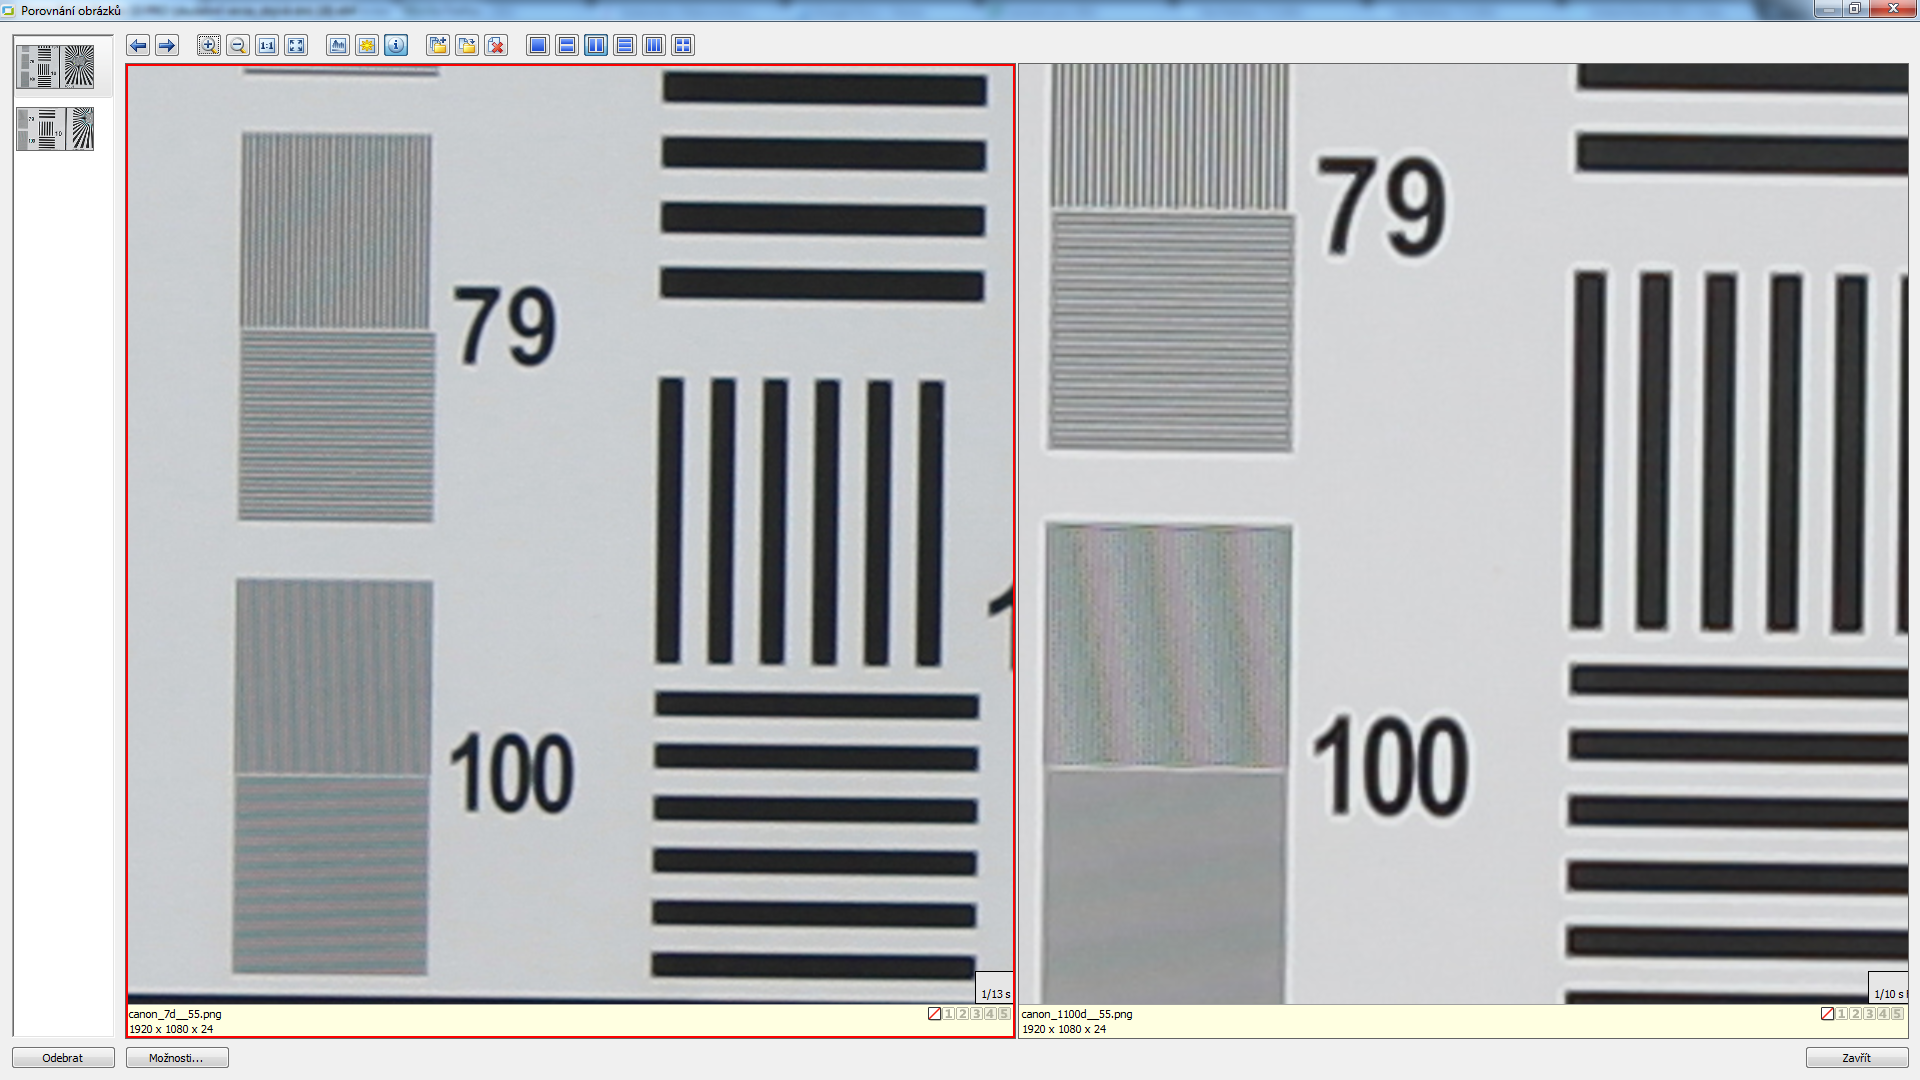Click copy to folder icon

438,45
